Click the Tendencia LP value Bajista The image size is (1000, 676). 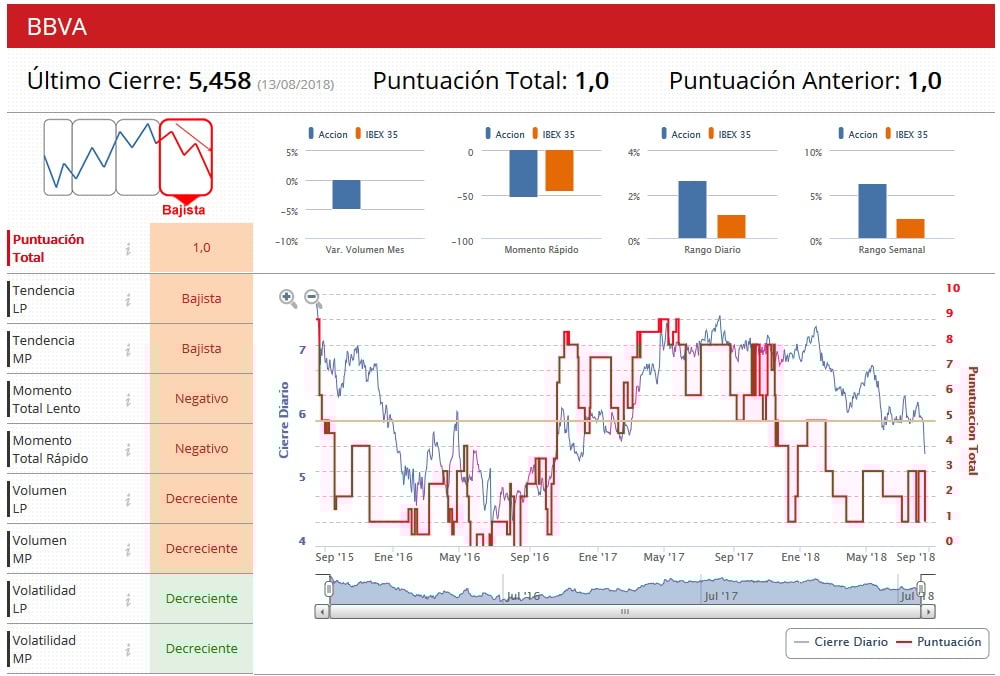202,299
